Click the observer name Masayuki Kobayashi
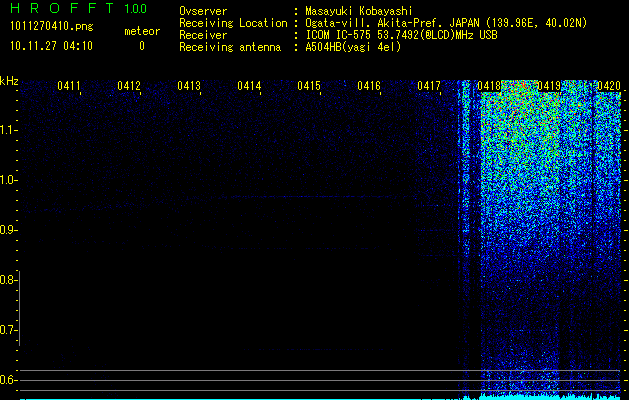 pos(359,11)
